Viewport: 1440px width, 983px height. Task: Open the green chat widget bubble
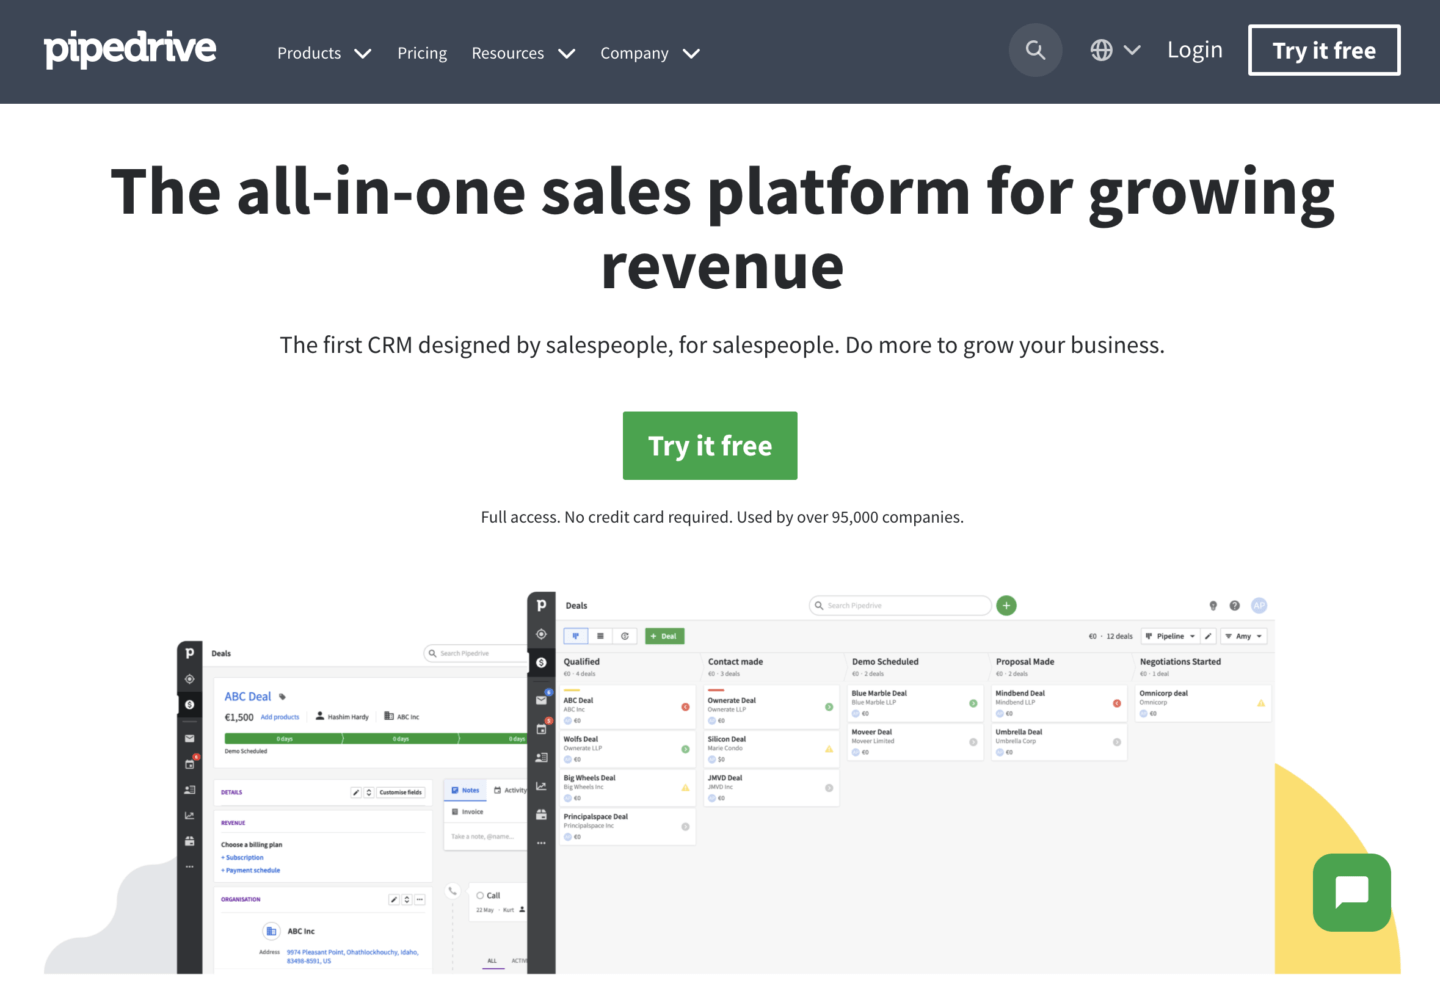pos(1352,892)
